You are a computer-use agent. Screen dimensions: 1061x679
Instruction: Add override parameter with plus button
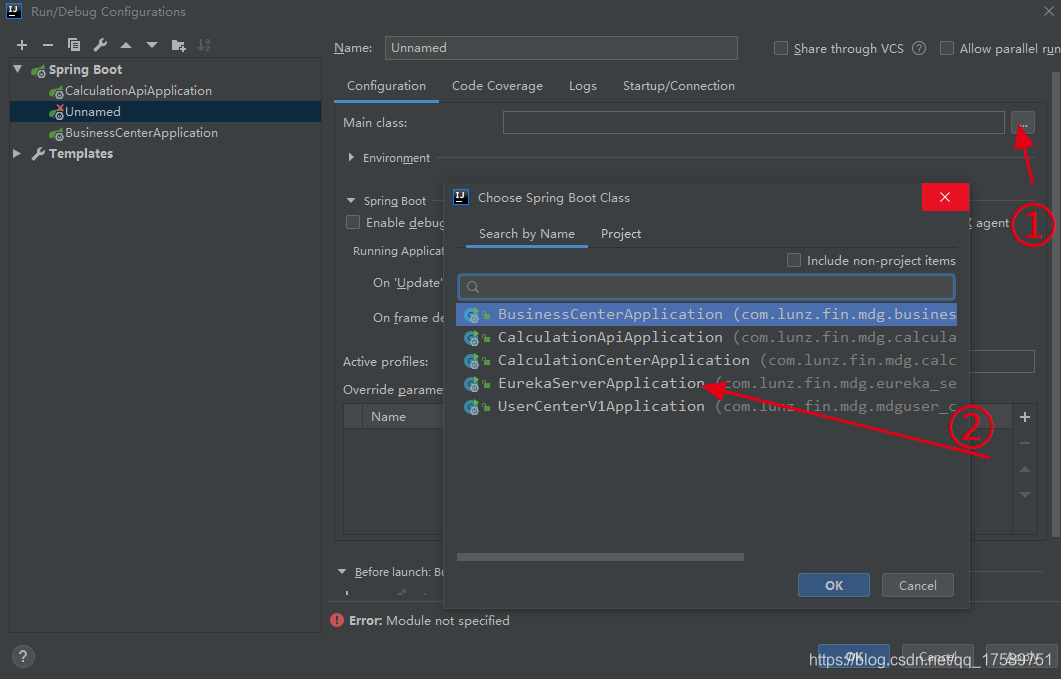pos(1024,417)
